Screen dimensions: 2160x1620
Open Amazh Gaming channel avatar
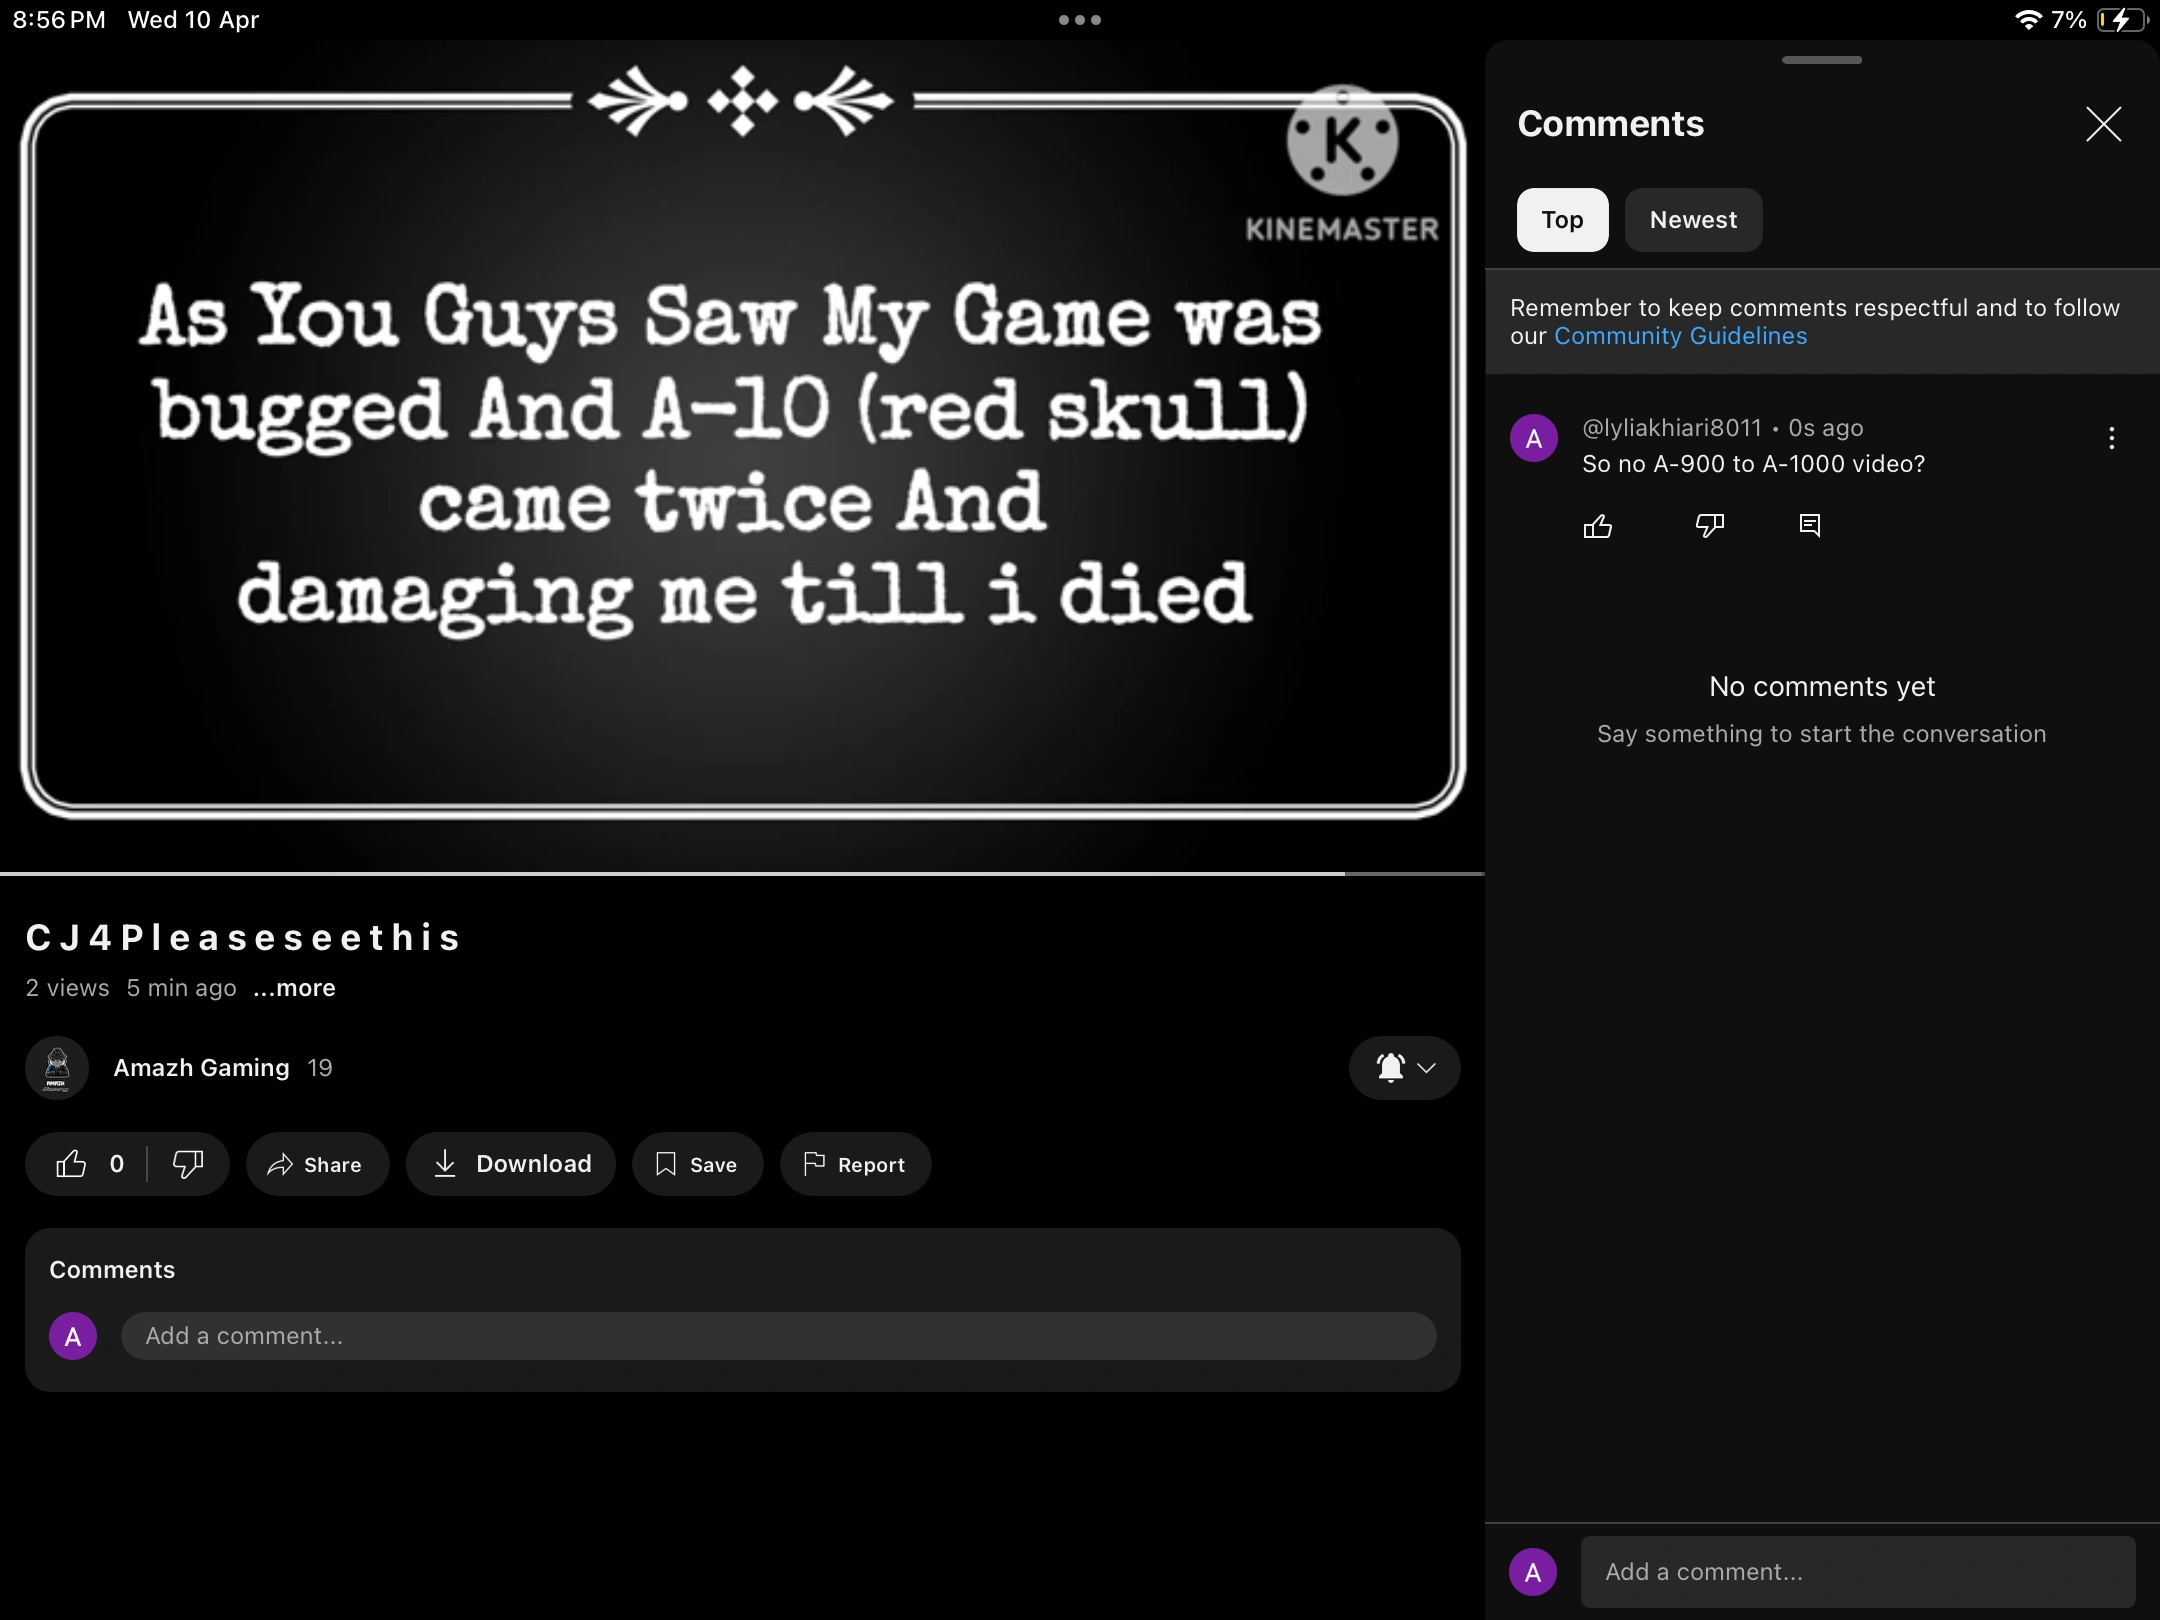tap(57, 1068)
